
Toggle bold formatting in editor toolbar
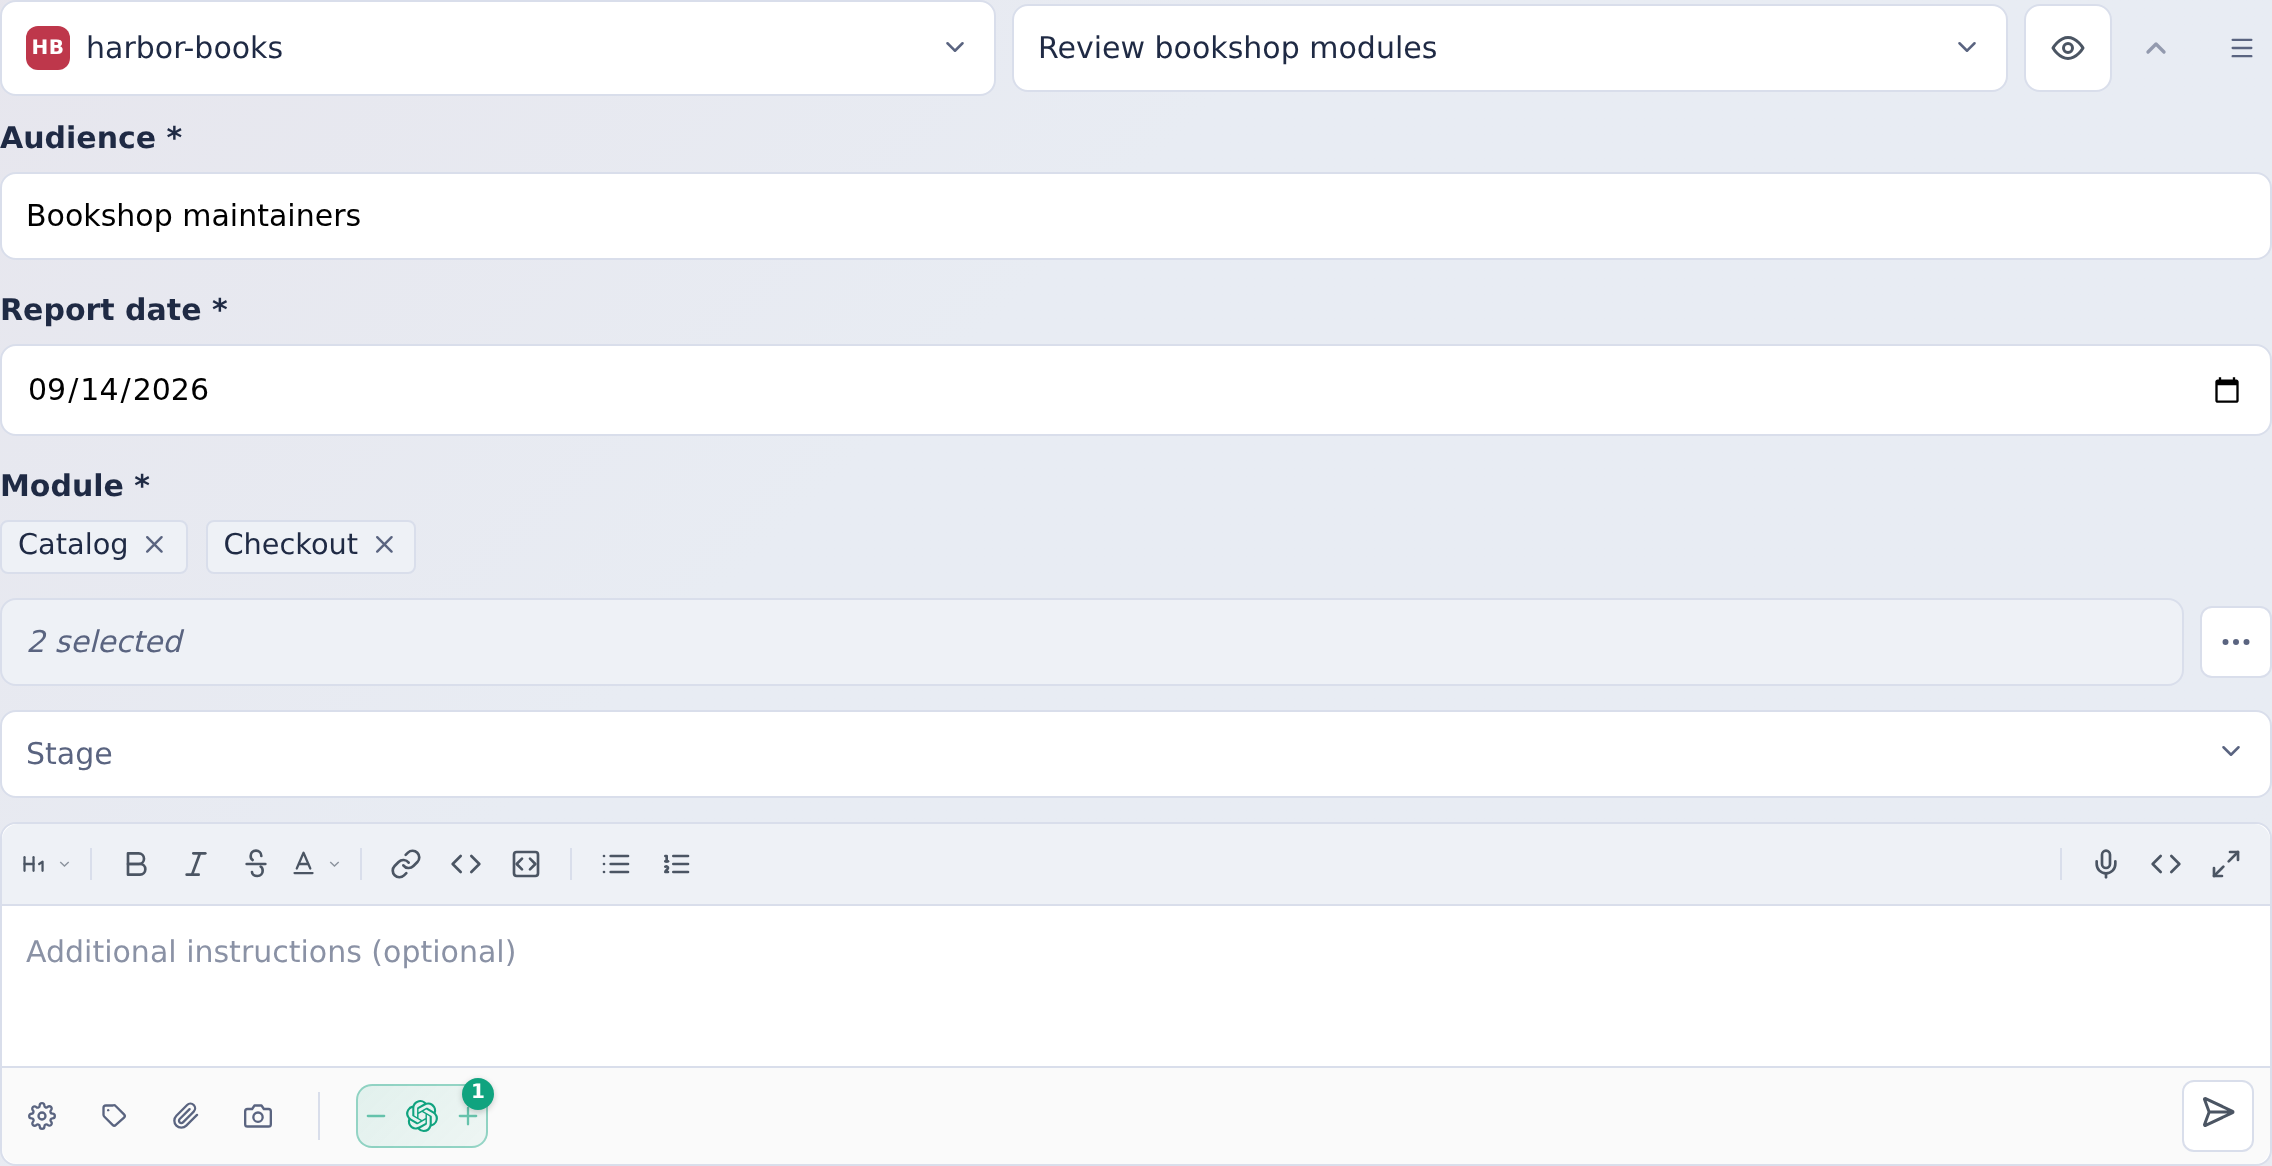136,864
